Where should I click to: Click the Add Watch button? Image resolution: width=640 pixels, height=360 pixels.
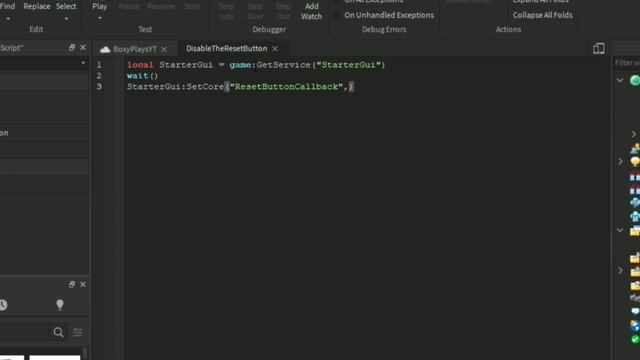(x=311, y=11)
